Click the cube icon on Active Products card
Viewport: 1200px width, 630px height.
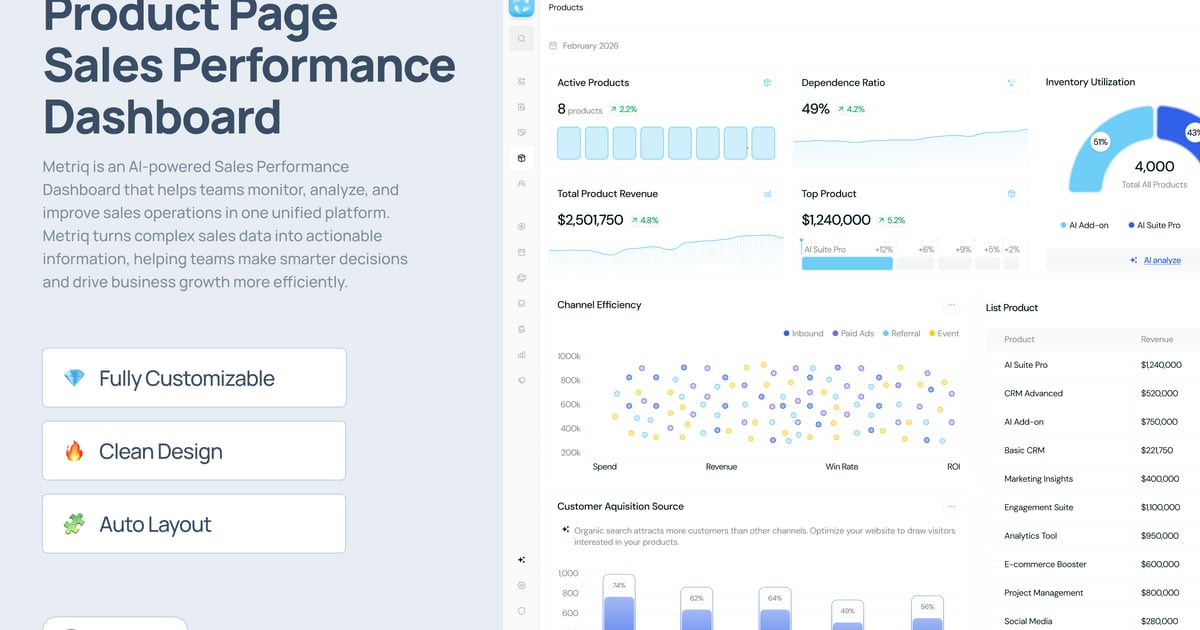(x=767, y=83)
